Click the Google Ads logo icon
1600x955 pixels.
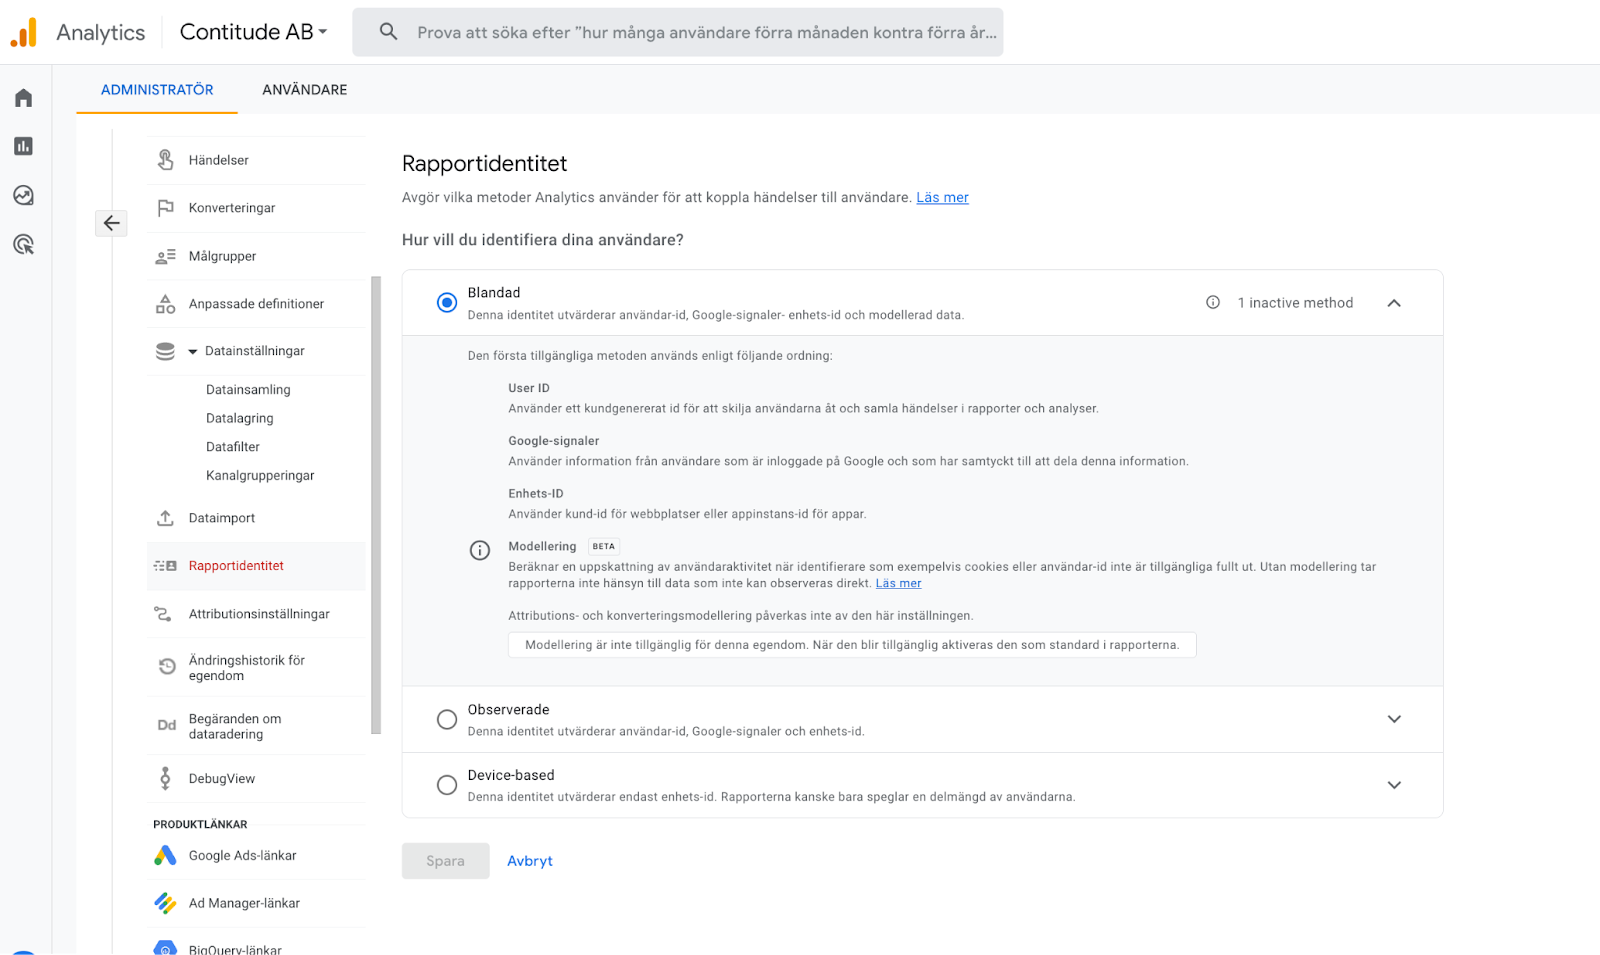coord(165,855)
